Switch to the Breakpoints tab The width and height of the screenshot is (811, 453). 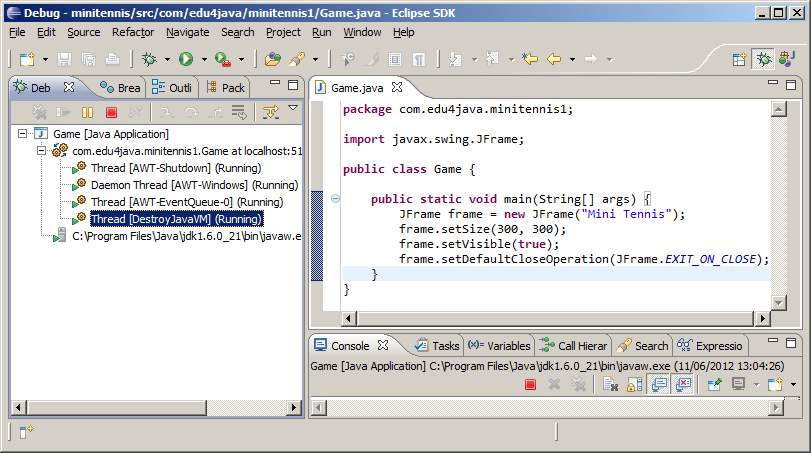coord(121,88)
